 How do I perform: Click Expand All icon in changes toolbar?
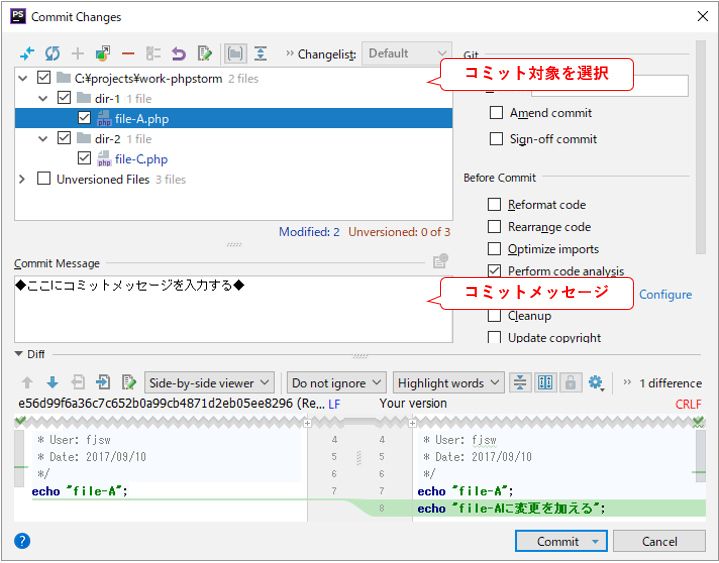[x=260, y=54]
